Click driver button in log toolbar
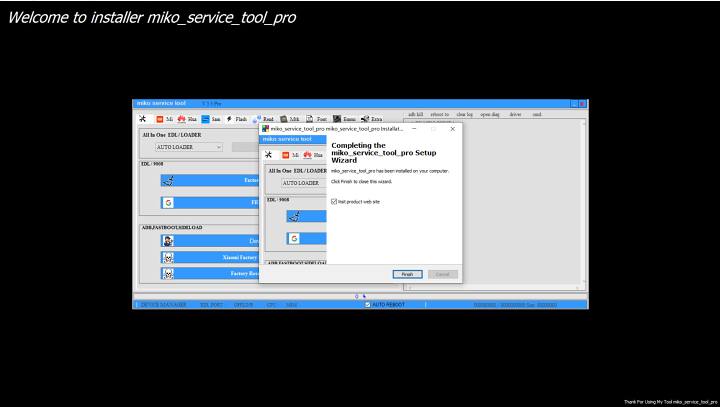Screen dimensions: 720x407 point(515,114)
